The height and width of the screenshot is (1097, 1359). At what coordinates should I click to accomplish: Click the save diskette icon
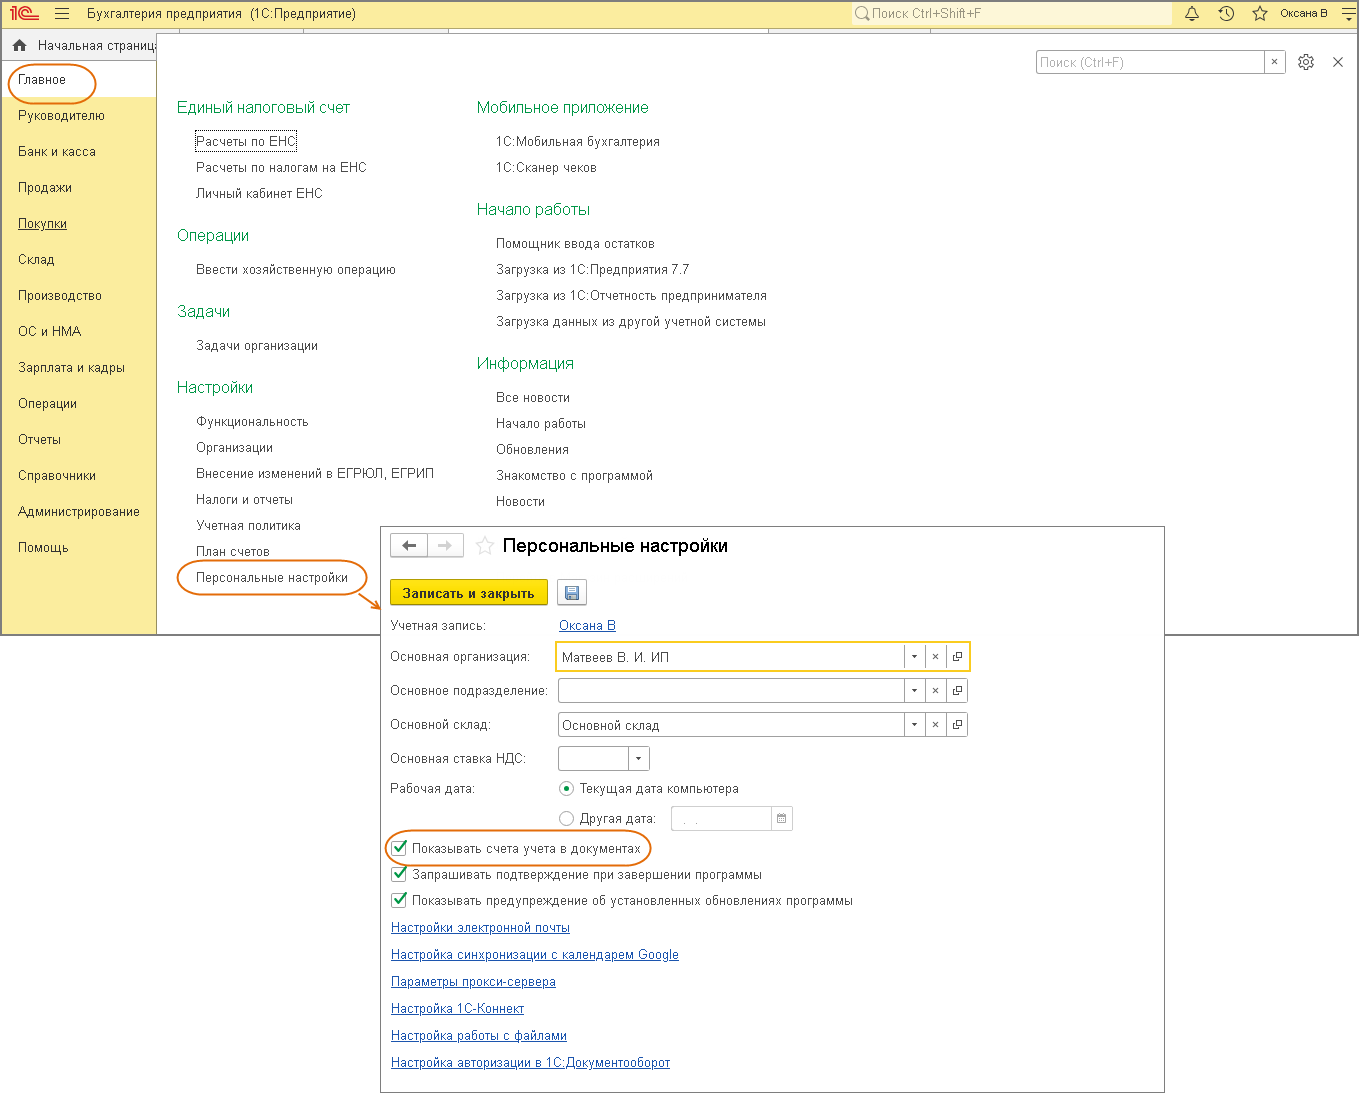572,593
